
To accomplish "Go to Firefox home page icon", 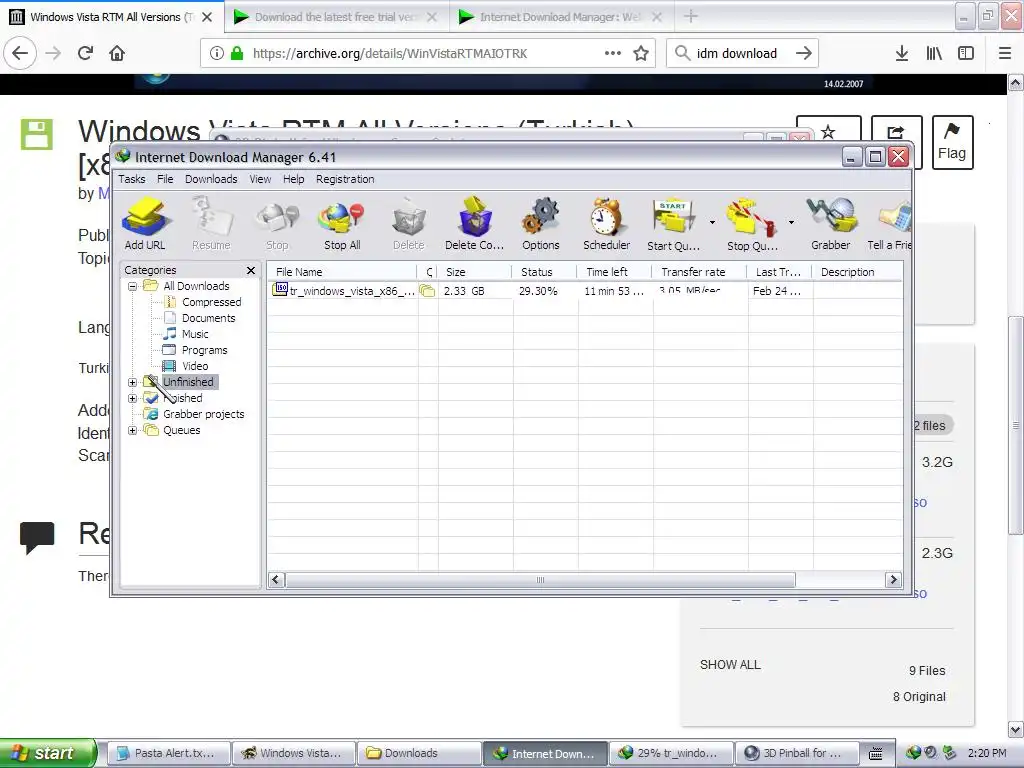I will [117, 53].
